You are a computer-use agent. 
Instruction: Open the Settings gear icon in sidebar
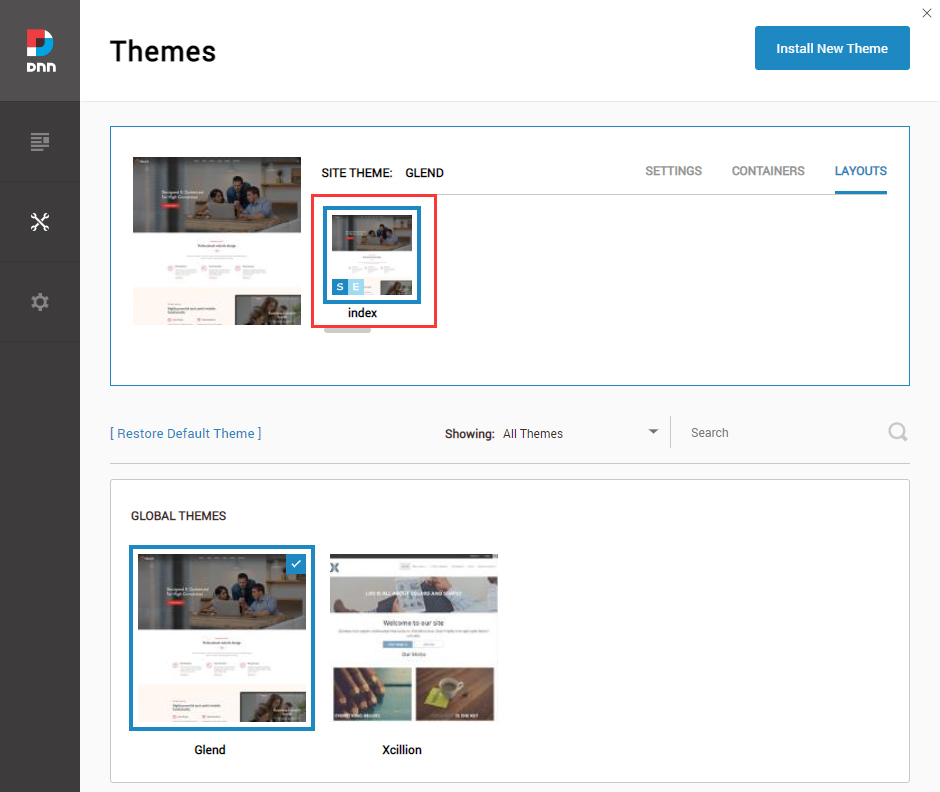40,302
